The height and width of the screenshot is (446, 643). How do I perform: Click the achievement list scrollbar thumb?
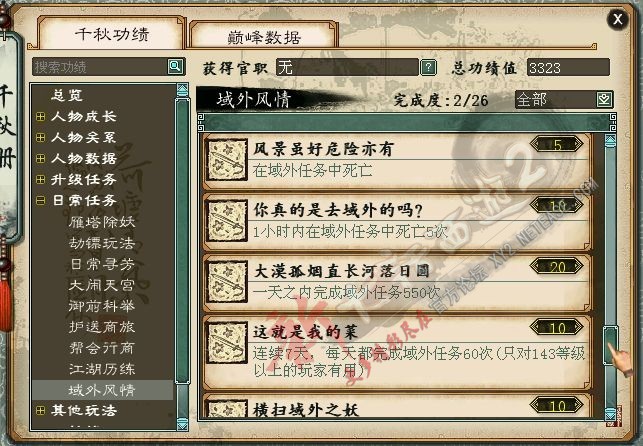pyautogui.click(x=610, y=345)
